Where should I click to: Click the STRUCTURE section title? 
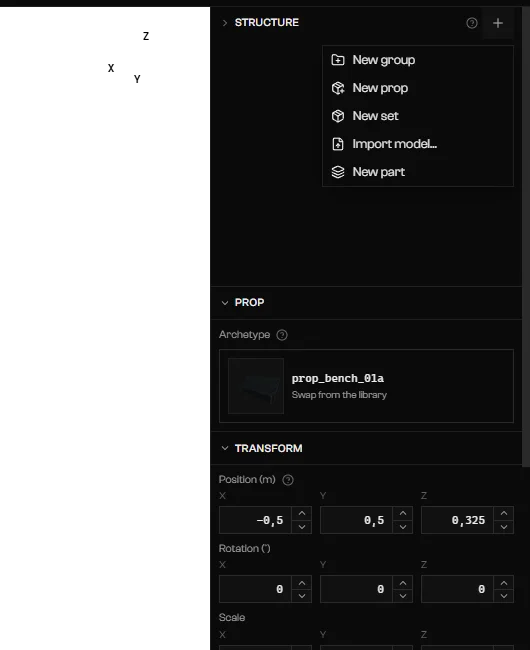267,22
